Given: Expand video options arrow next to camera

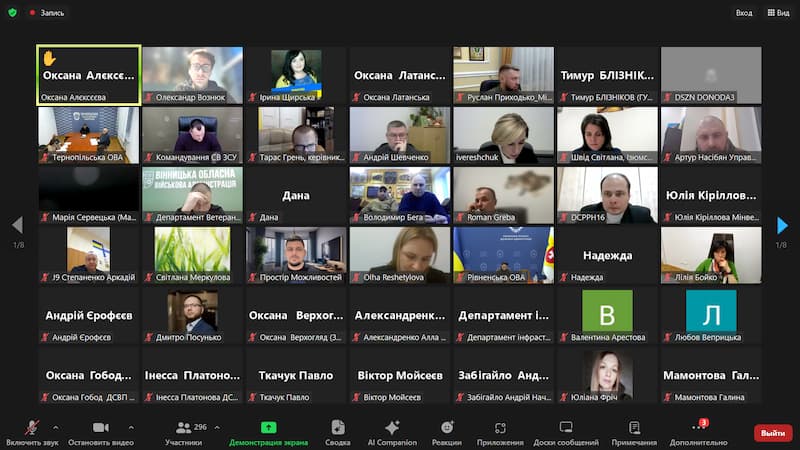Looking at the screenshot, I should (133, 427).
